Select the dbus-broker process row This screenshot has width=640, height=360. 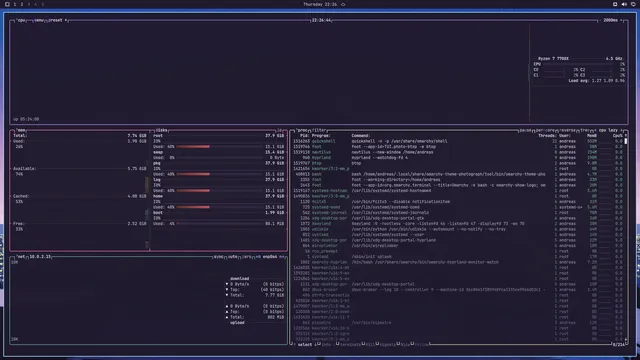tap(458, 290)
